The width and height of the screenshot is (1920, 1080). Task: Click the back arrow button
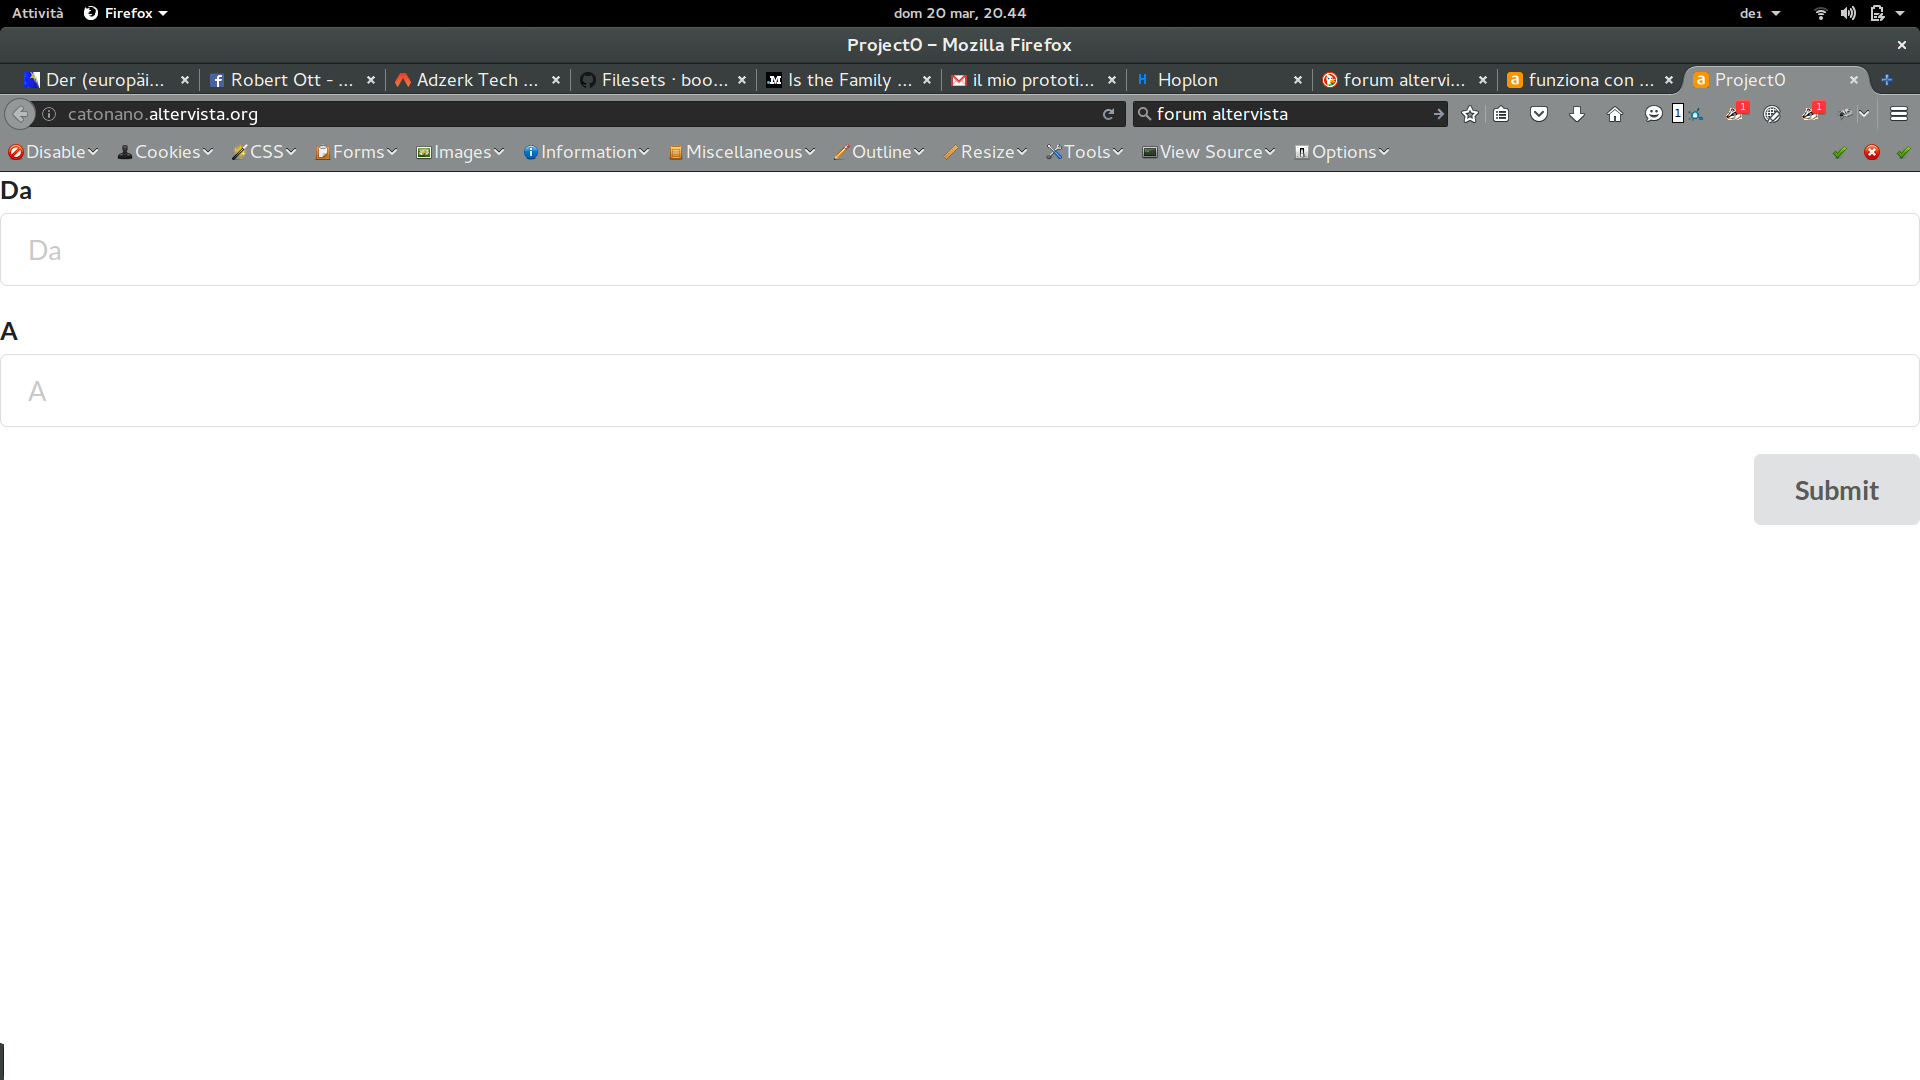(x=20, y=114)
